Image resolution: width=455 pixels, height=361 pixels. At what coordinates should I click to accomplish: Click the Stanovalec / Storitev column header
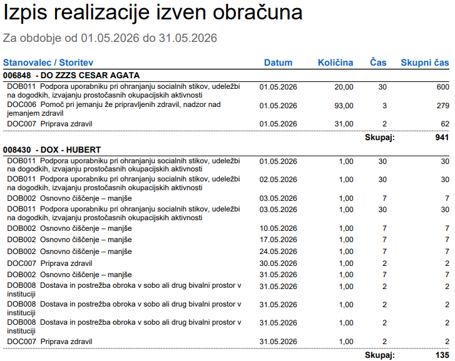tap(48, 62)
